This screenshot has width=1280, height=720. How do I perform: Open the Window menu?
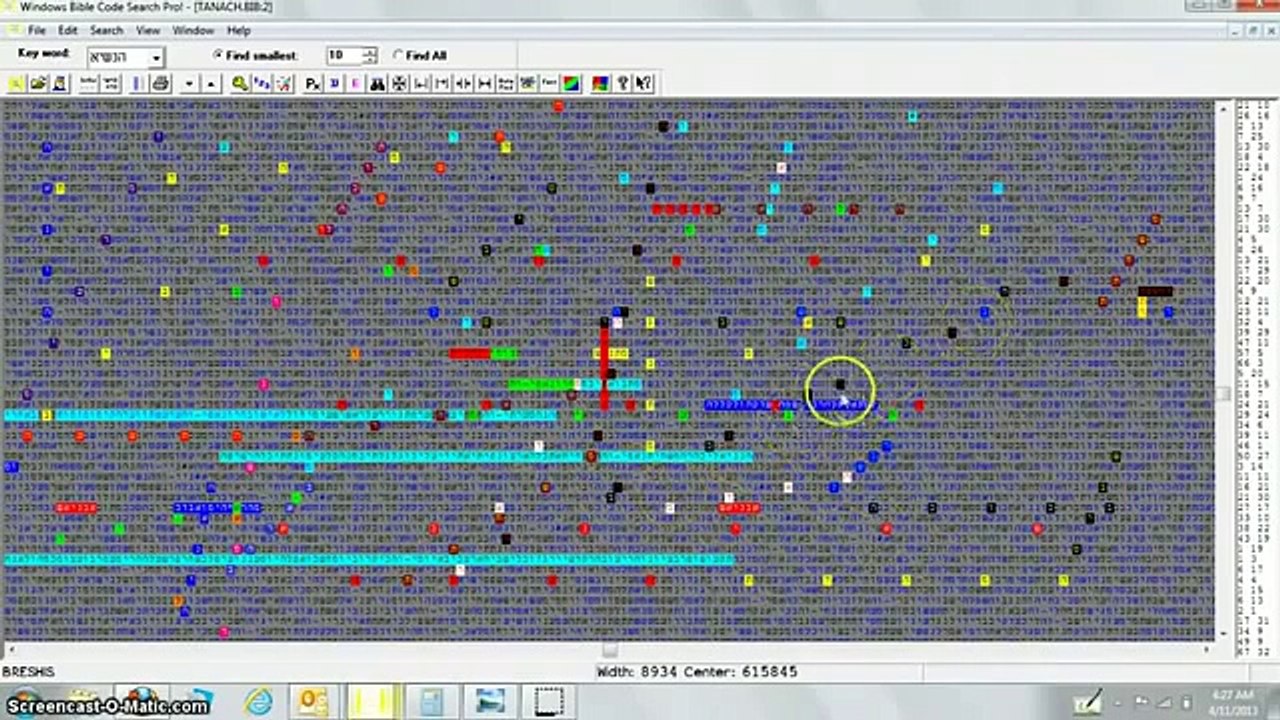(x=193, y=31)
